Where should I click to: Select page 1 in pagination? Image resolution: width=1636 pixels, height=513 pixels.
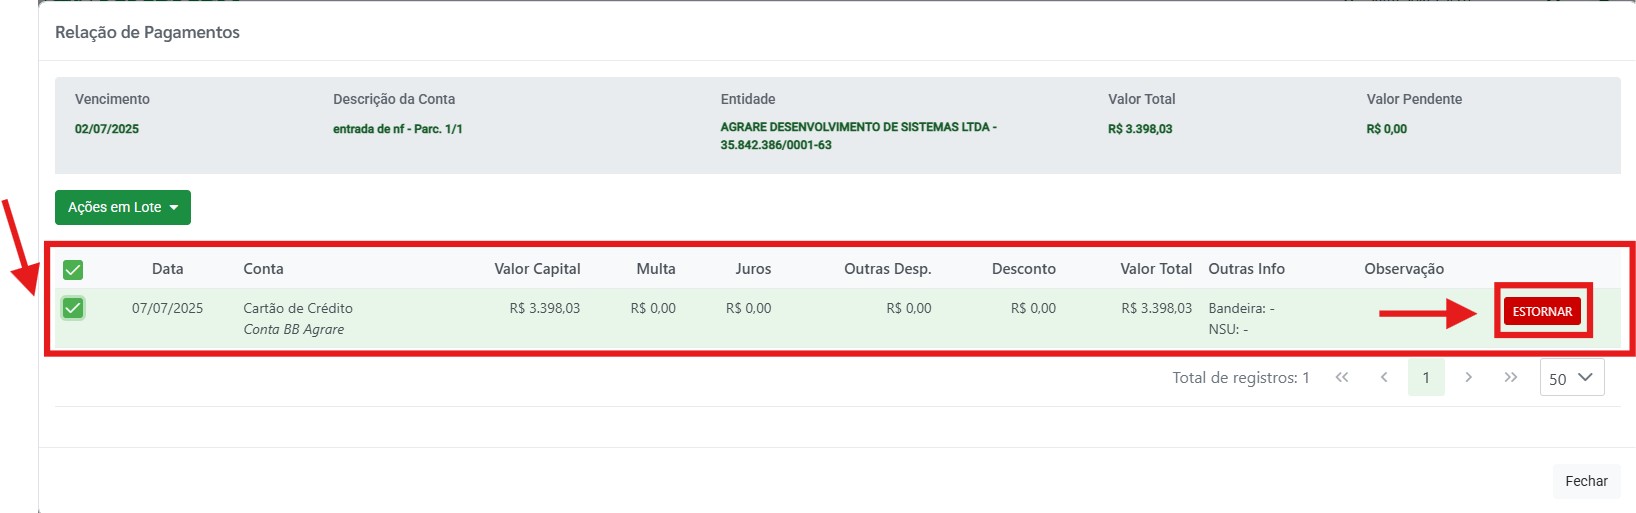coord(1426,377)
